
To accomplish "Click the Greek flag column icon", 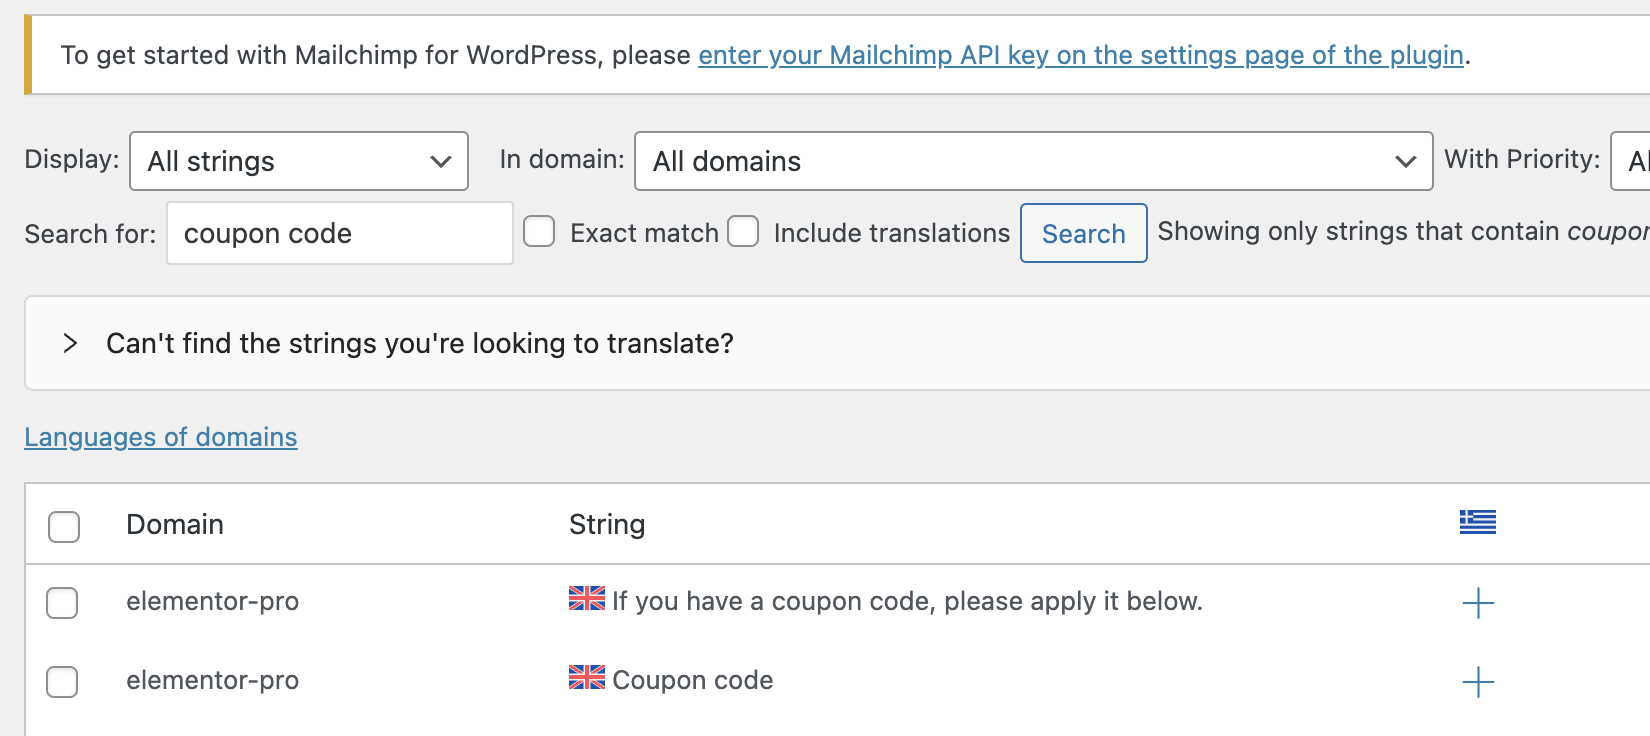I will tap(1477, 522).
